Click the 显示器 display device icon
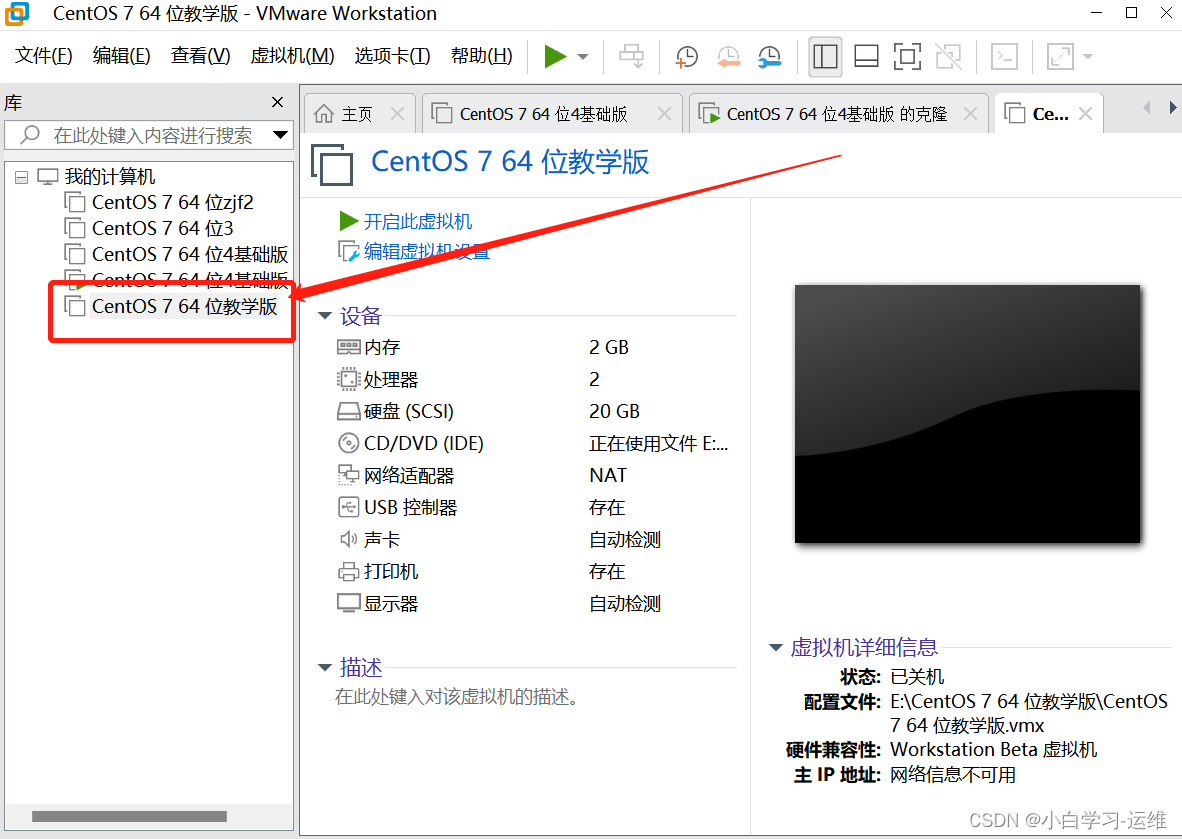The width and height of the screenshot is (1182, 839). (348, 603)
